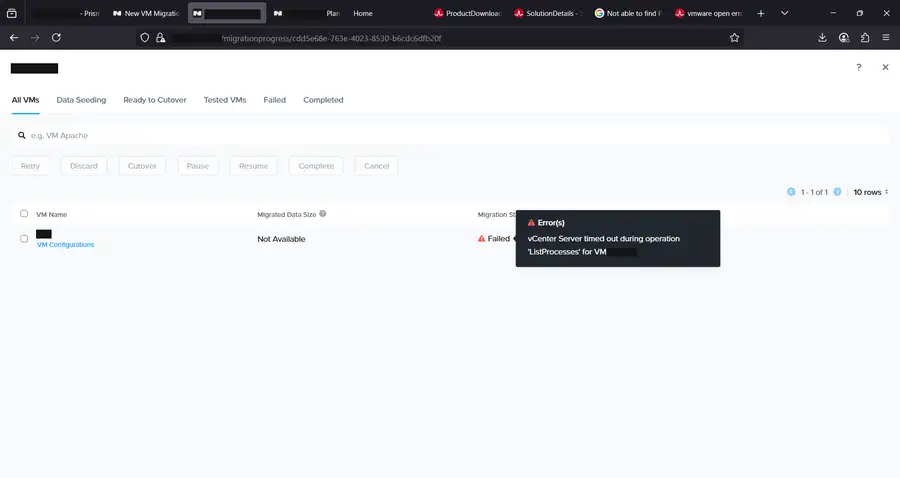Open the VM Configurations link
This screenshot has width=900, height=478.
(65, 244)
